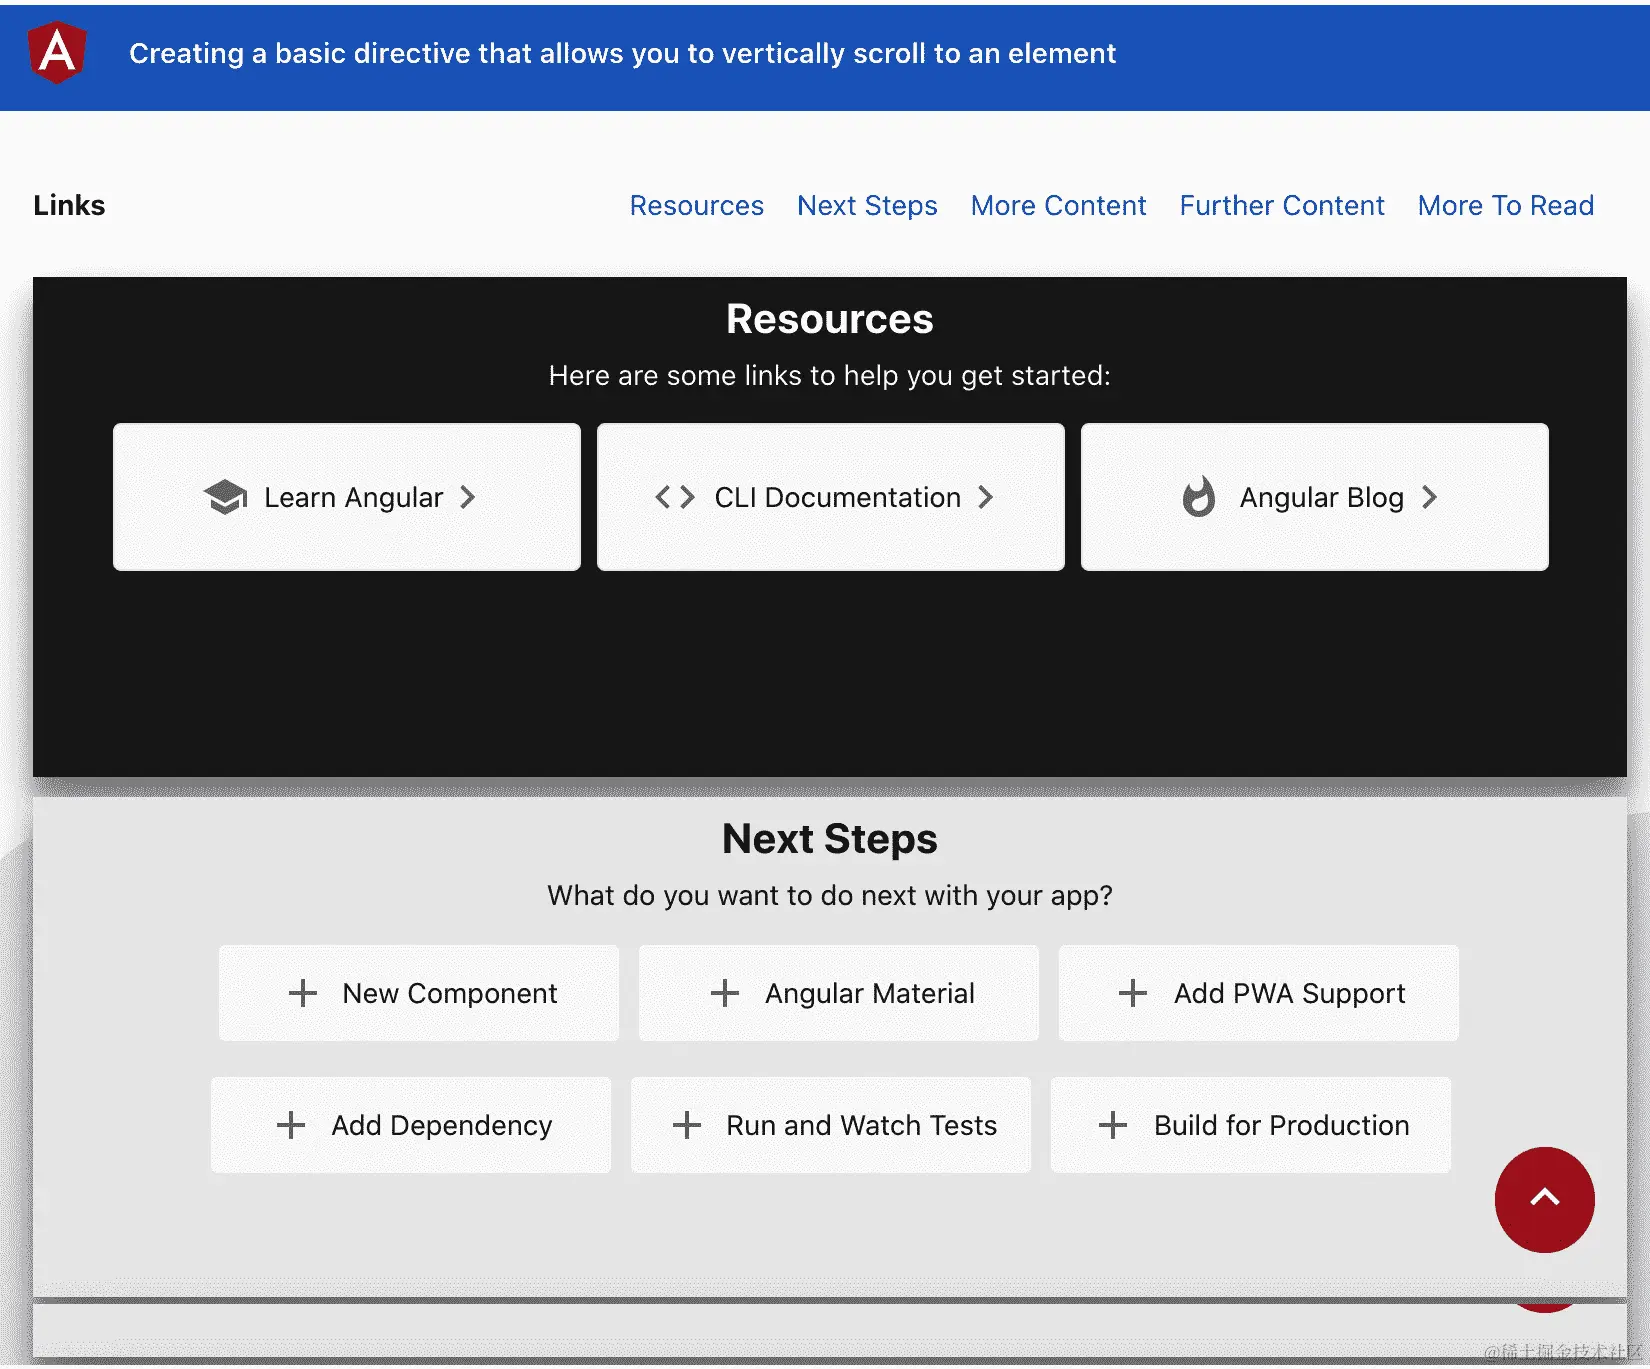Click the chevron on CLI Documentation card

[986, 497]
